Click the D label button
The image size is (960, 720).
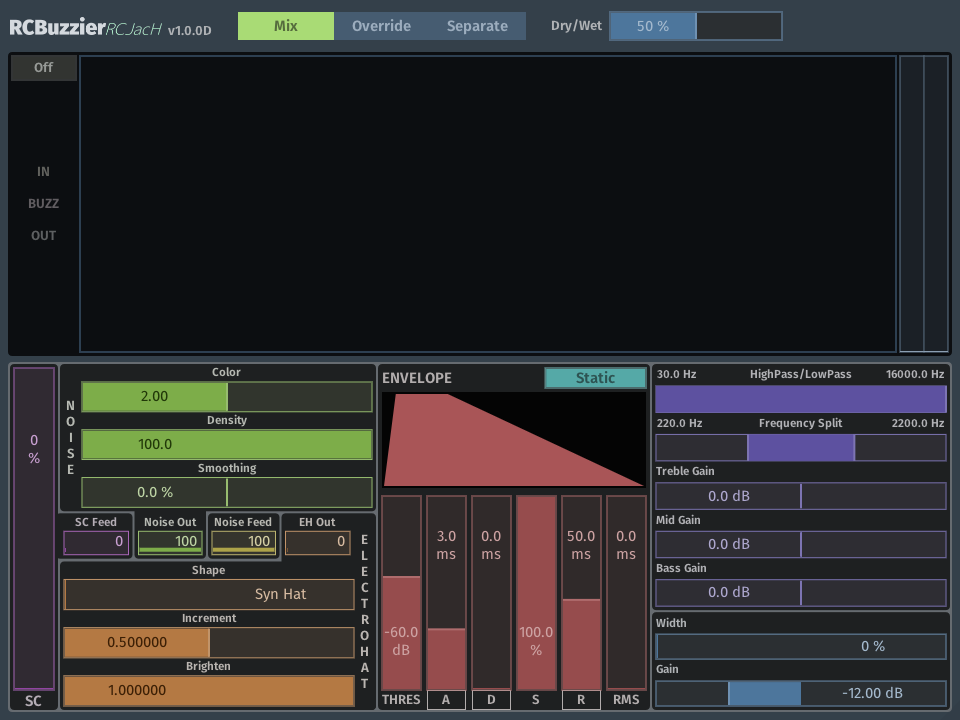491,699
